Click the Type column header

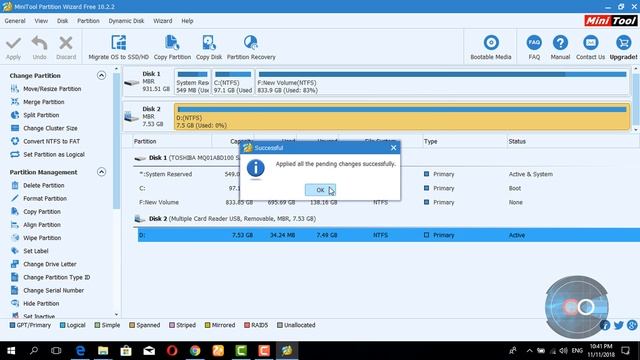(x=430, y=141)
